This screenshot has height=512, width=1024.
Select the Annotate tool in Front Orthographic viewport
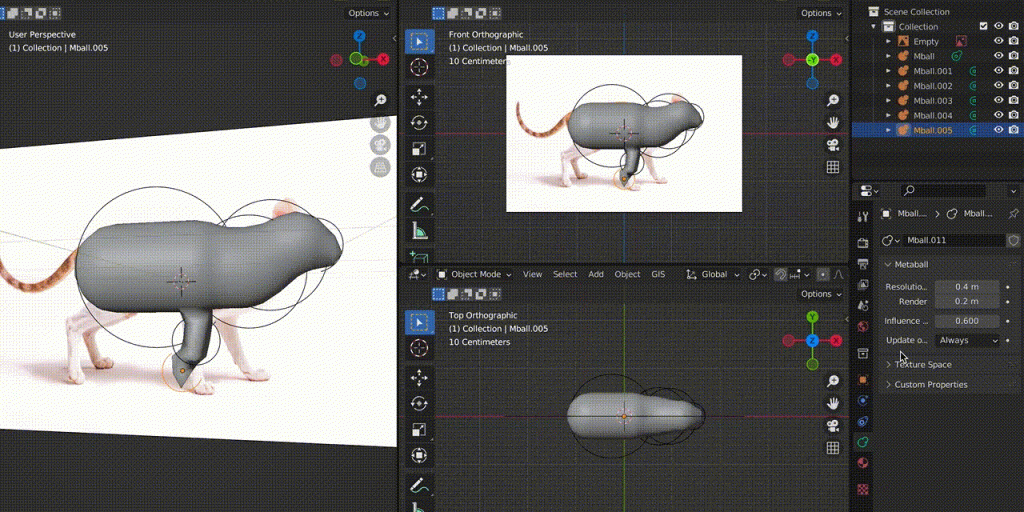[419, 205]
